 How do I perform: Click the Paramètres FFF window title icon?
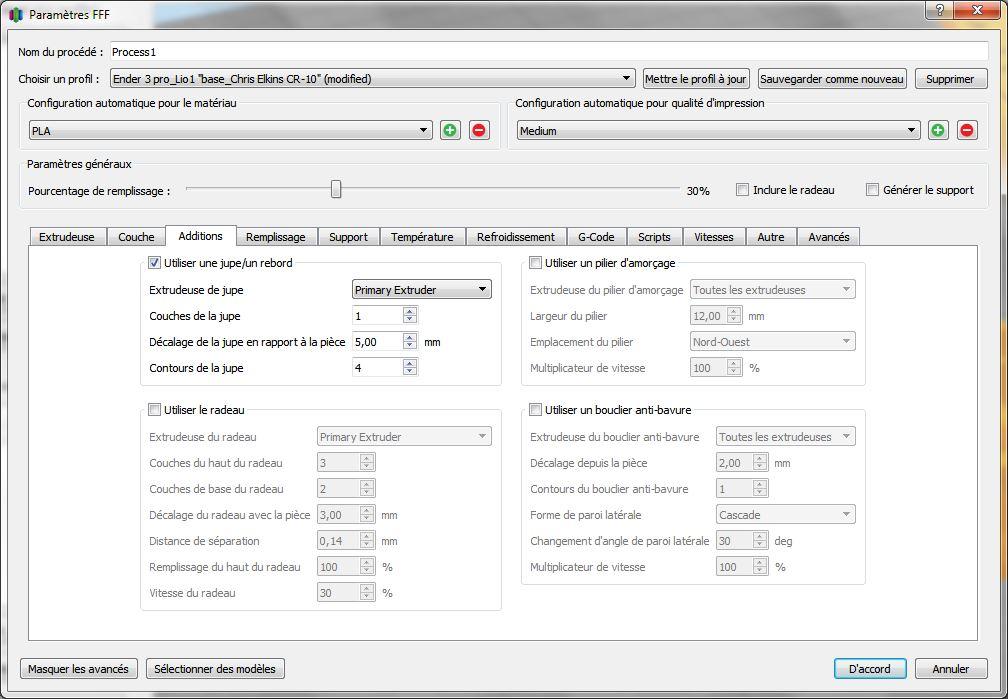(16, 14)
